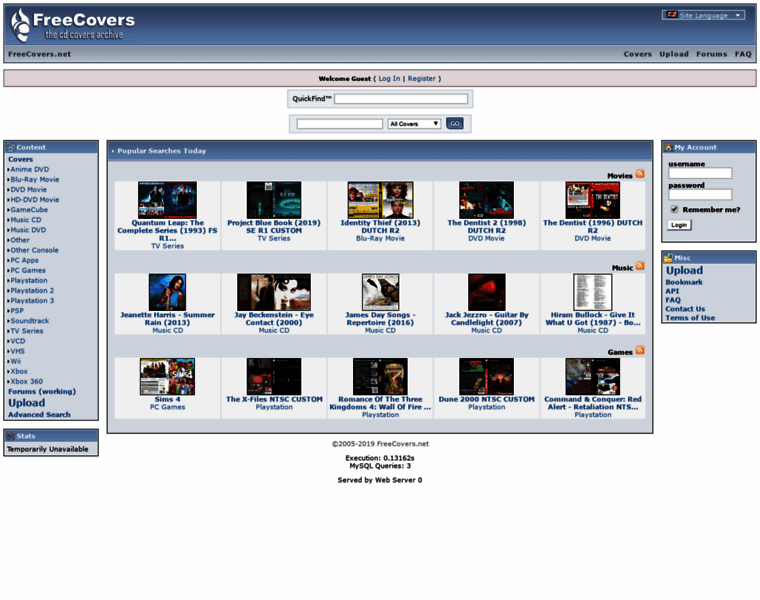This screenshot has width=760, height=600.
Task: Click the flag icon in Site Language
Action: point(671,15)
